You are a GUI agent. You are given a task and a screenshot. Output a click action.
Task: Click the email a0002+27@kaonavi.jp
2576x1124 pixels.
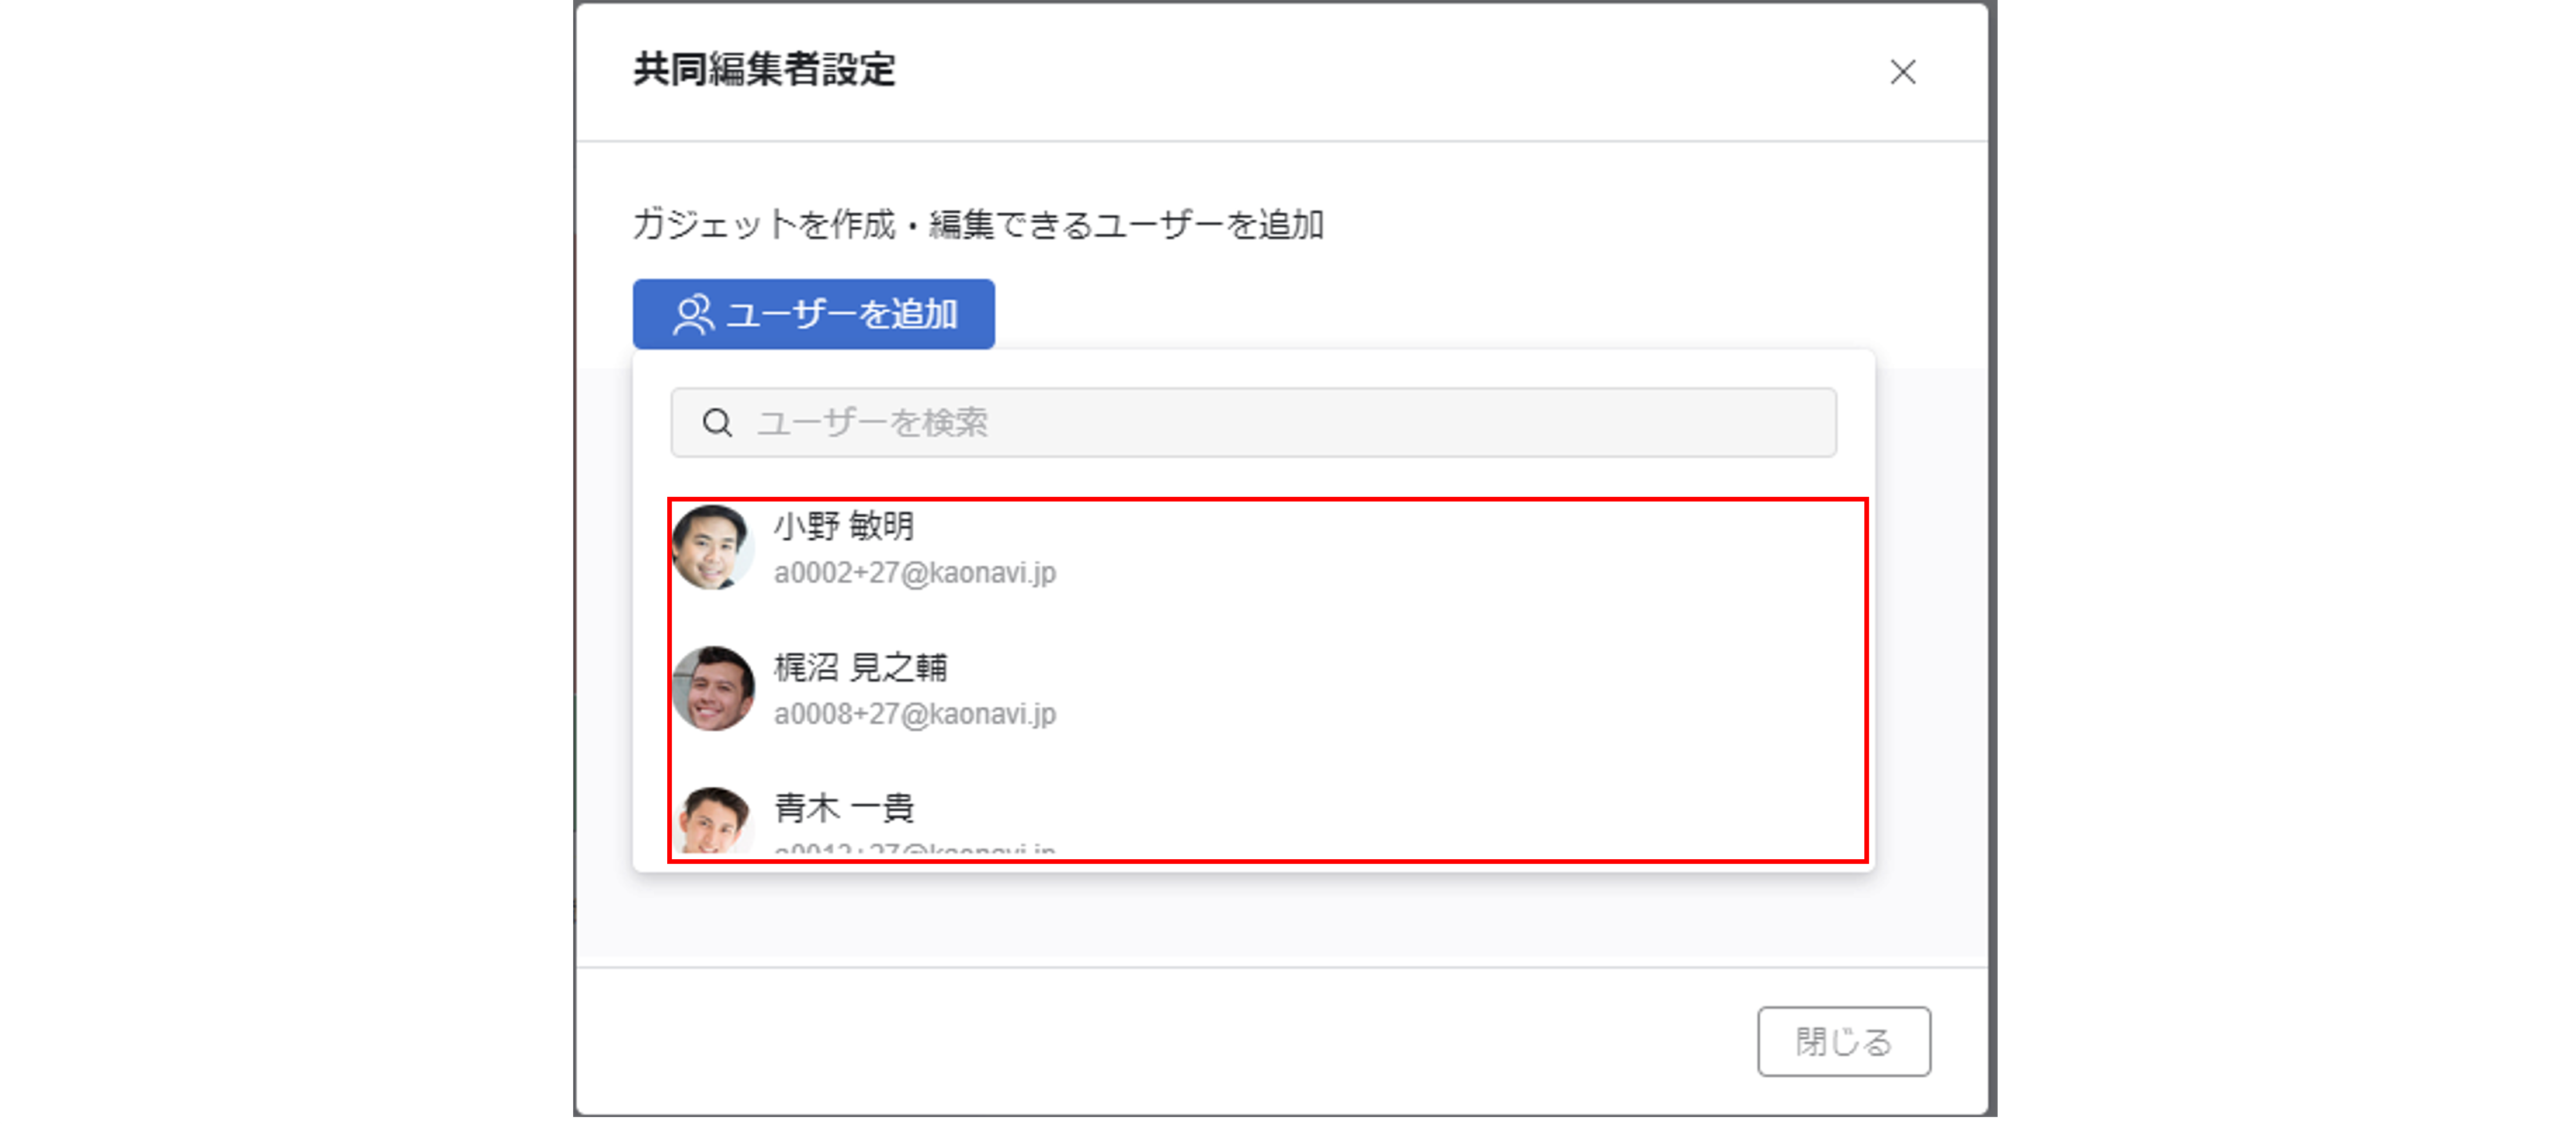pos(914,573)
